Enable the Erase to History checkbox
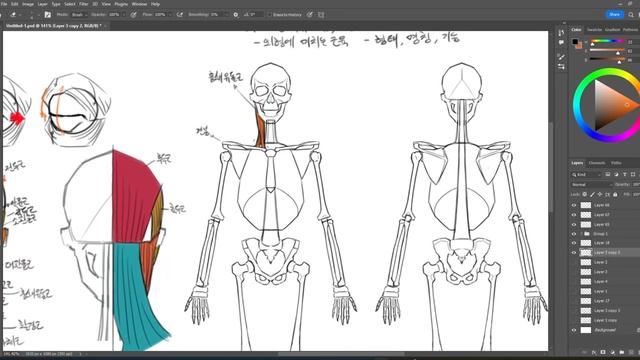640x360 pixels. coord(269,15)
